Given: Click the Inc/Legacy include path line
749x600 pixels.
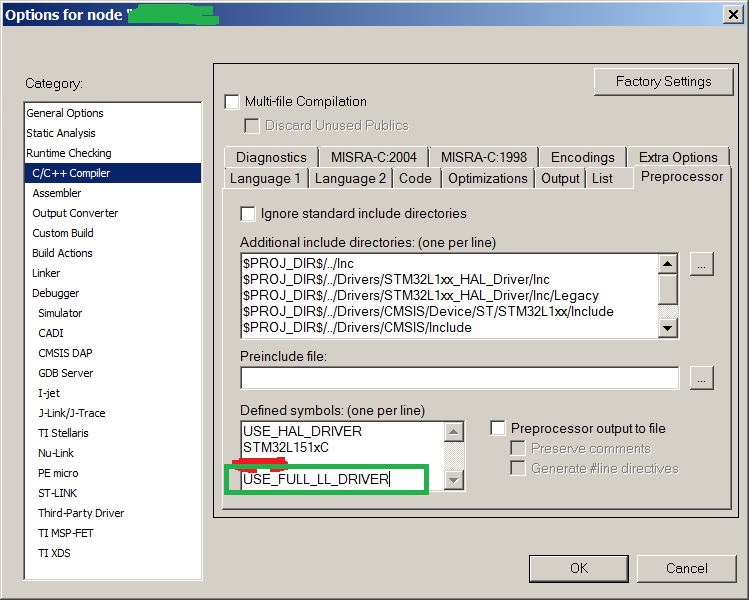Looking at the screenshot, I should pyautogui.click(x=420, y=296).
